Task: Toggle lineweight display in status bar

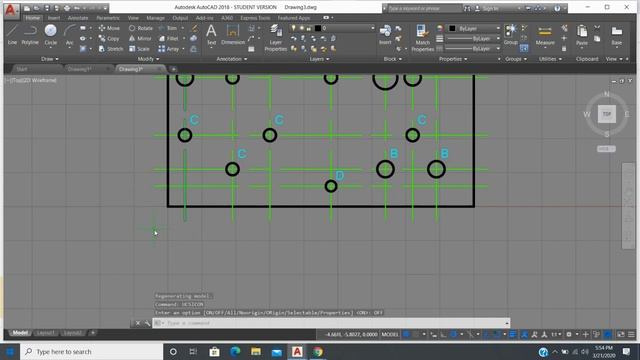Action: [x=513, y=334]
